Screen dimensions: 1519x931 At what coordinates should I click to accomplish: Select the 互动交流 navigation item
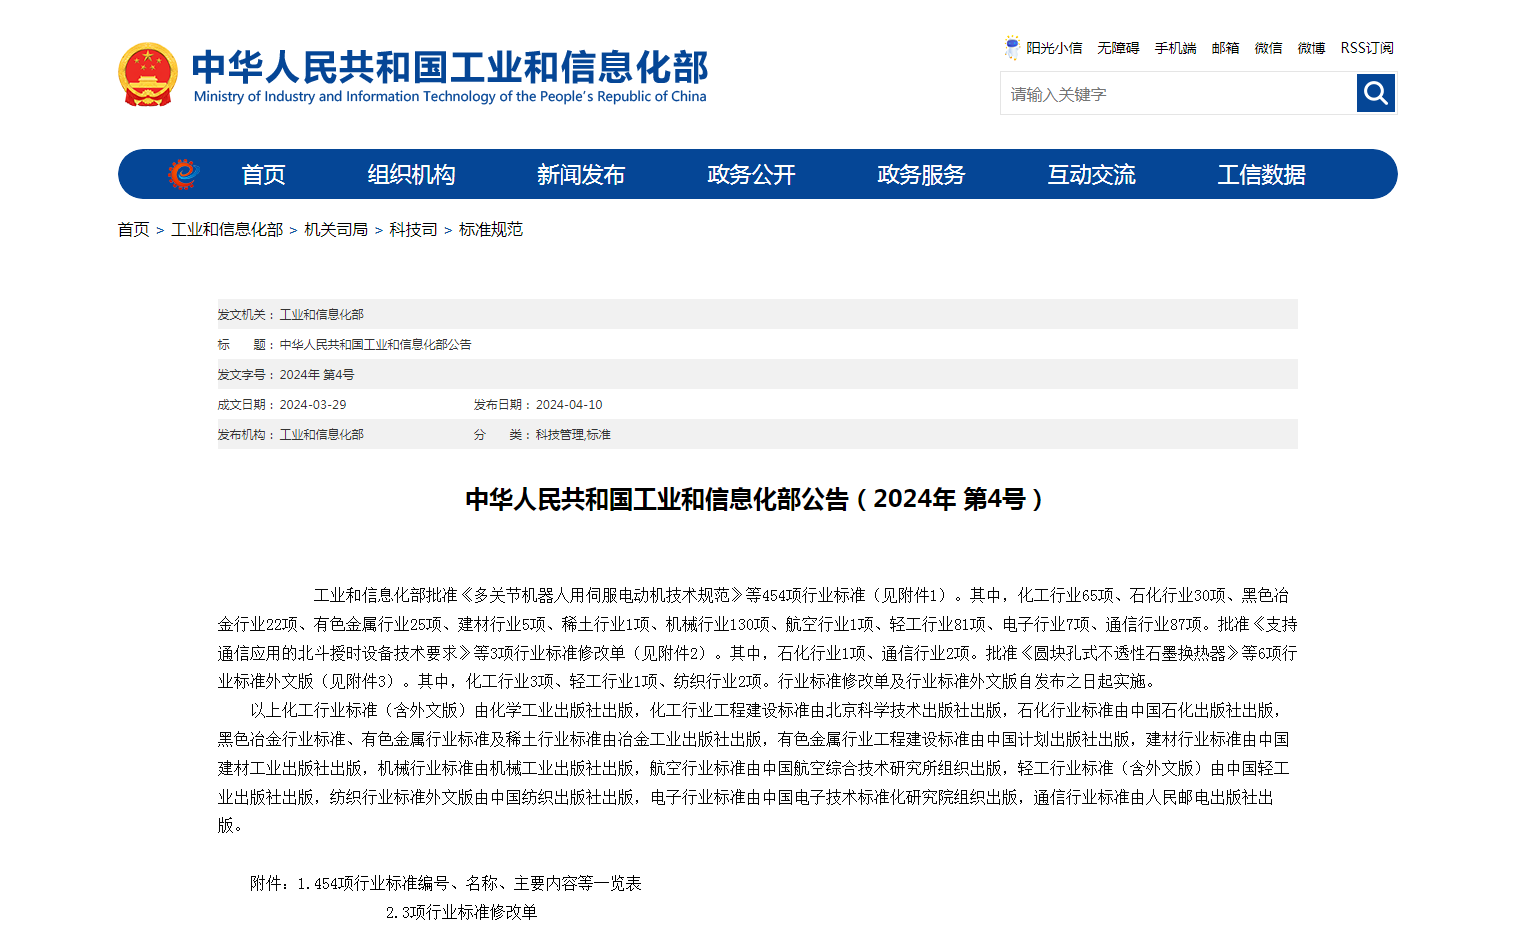(1091, 175)
